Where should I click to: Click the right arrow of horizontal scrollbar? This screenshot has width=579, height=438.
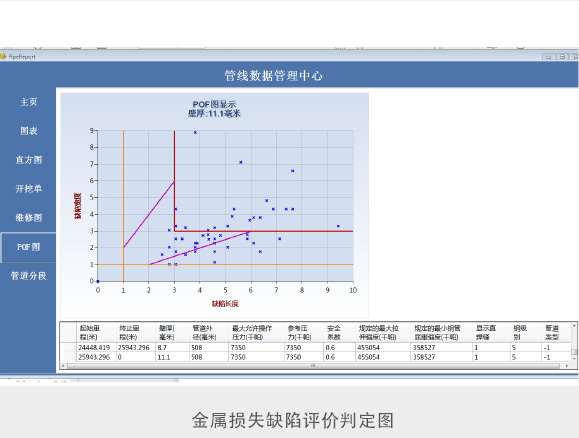click(x=567, y=366)
